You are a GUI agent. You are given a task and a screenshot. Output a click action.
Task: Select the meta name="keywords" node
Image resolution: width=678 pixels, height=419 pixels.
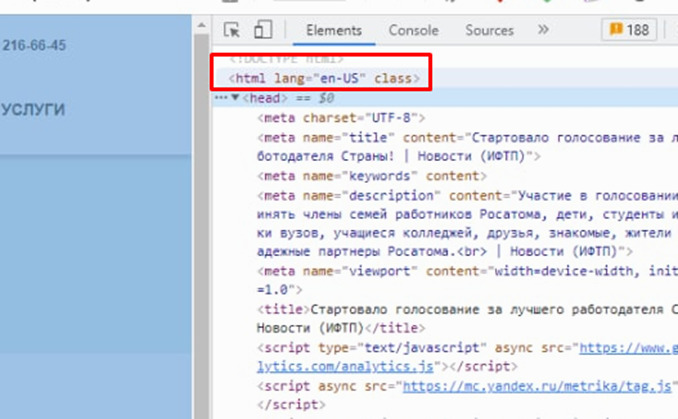coord(372,176)
